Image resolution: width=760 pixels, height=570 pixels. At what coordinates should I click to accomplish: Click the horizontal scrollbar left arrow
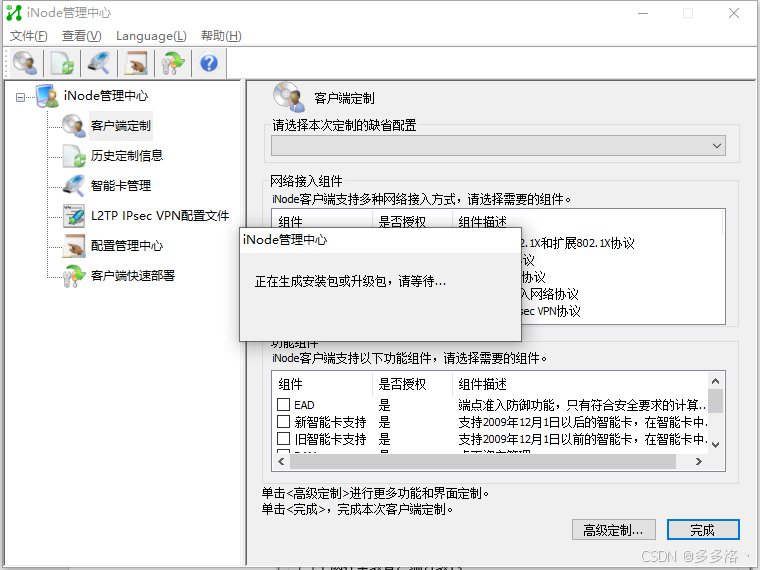coord(281,461)
